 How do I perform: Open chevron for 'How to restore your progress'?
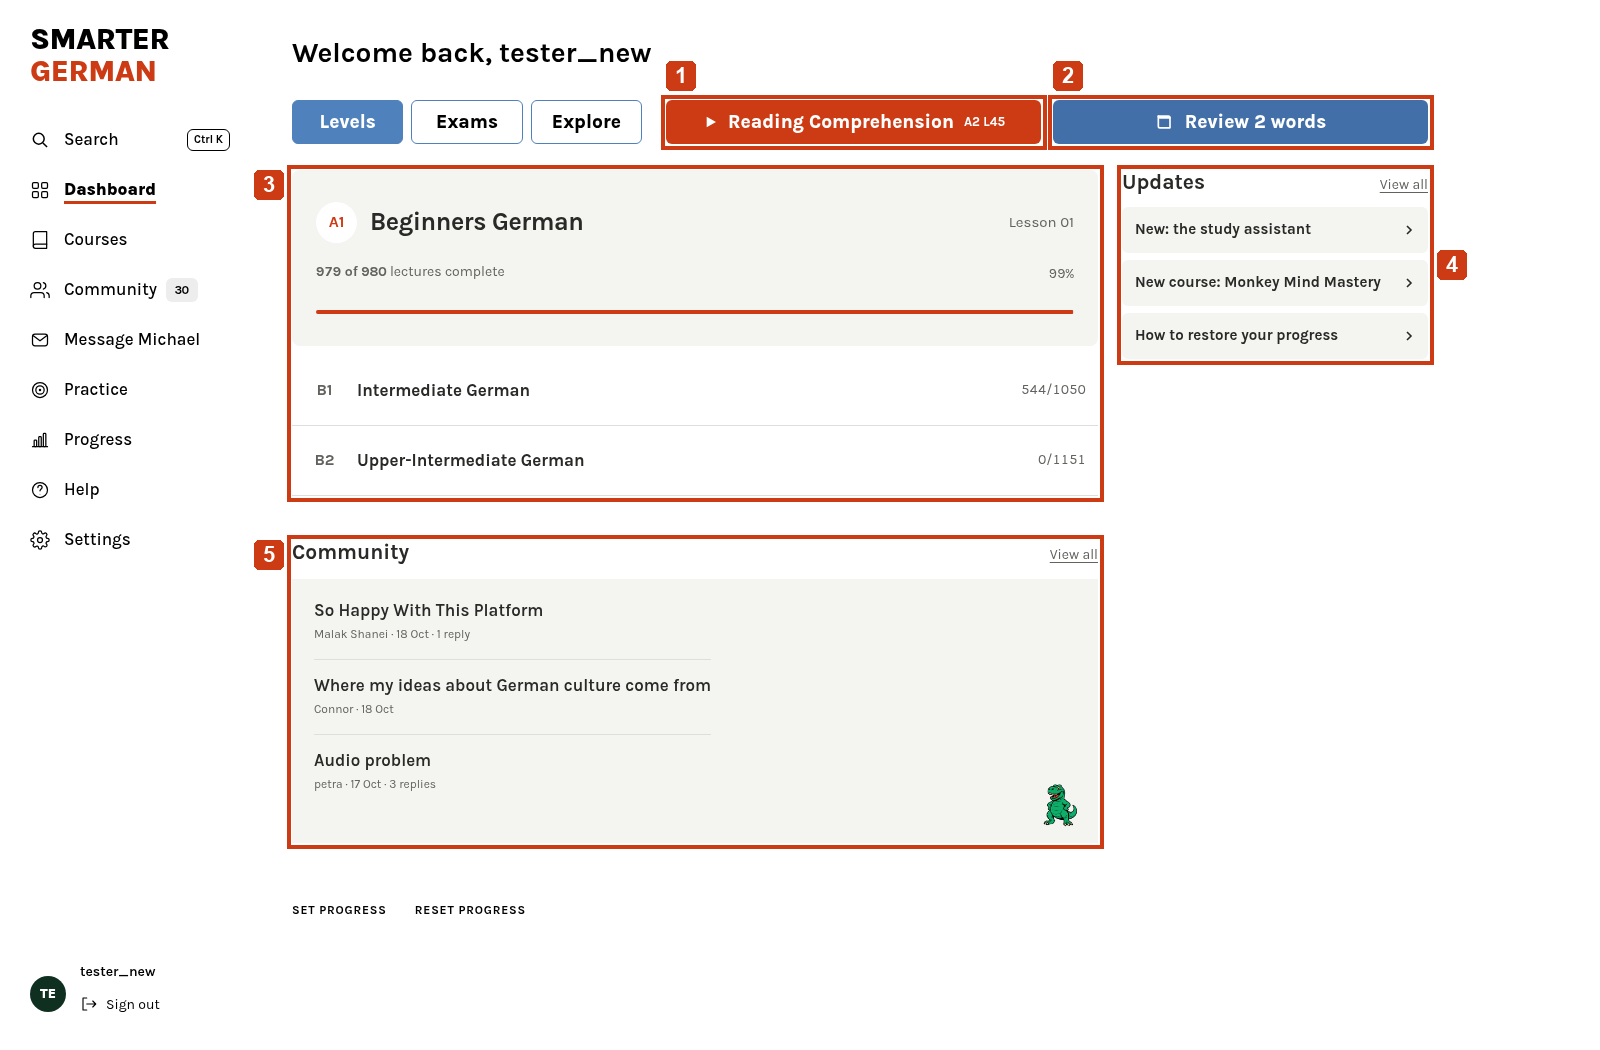(x=1409, y=336)
